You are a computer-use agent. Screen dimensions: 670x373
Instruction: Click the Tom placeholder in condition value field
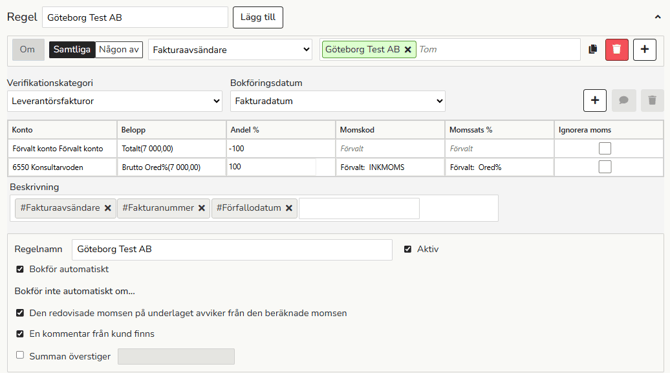[428, 50]
